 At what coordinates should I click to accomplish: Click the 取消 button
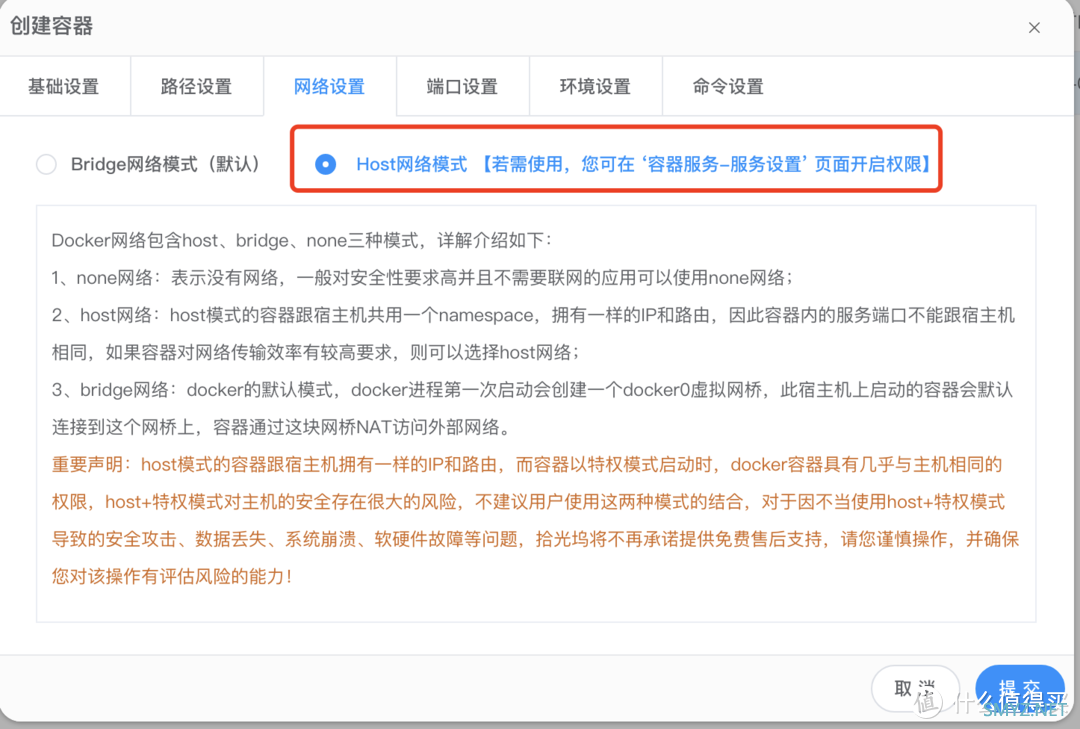(915, 688)
